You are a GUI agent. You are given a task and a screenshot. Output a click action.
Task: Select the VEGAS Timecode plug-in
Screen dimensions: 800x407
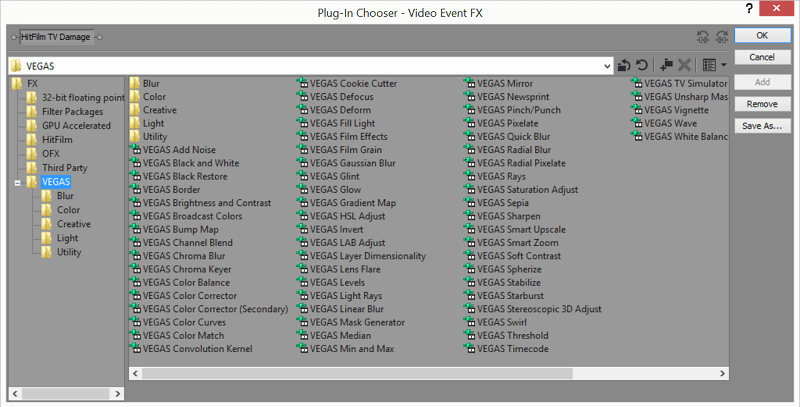pyautogui.click(x=506, y=348)
